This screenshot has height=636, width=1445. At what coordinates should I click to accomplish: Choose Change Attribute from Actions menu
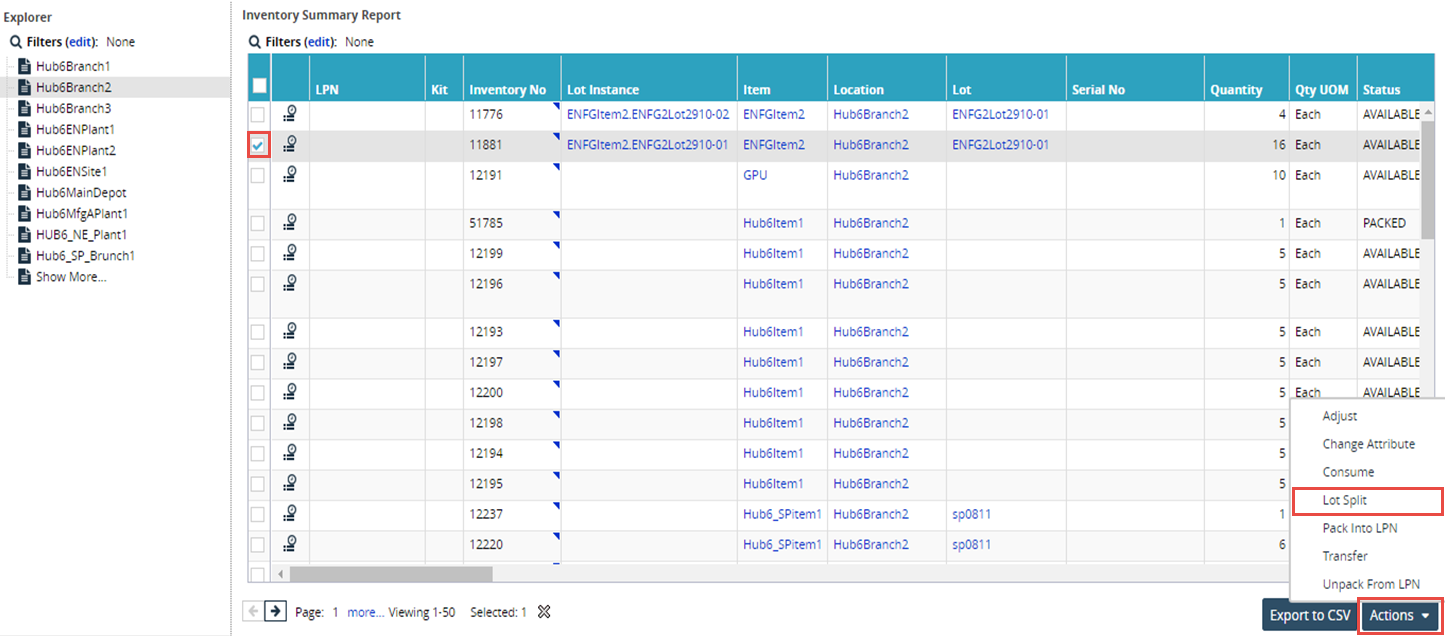[1368, 444]
